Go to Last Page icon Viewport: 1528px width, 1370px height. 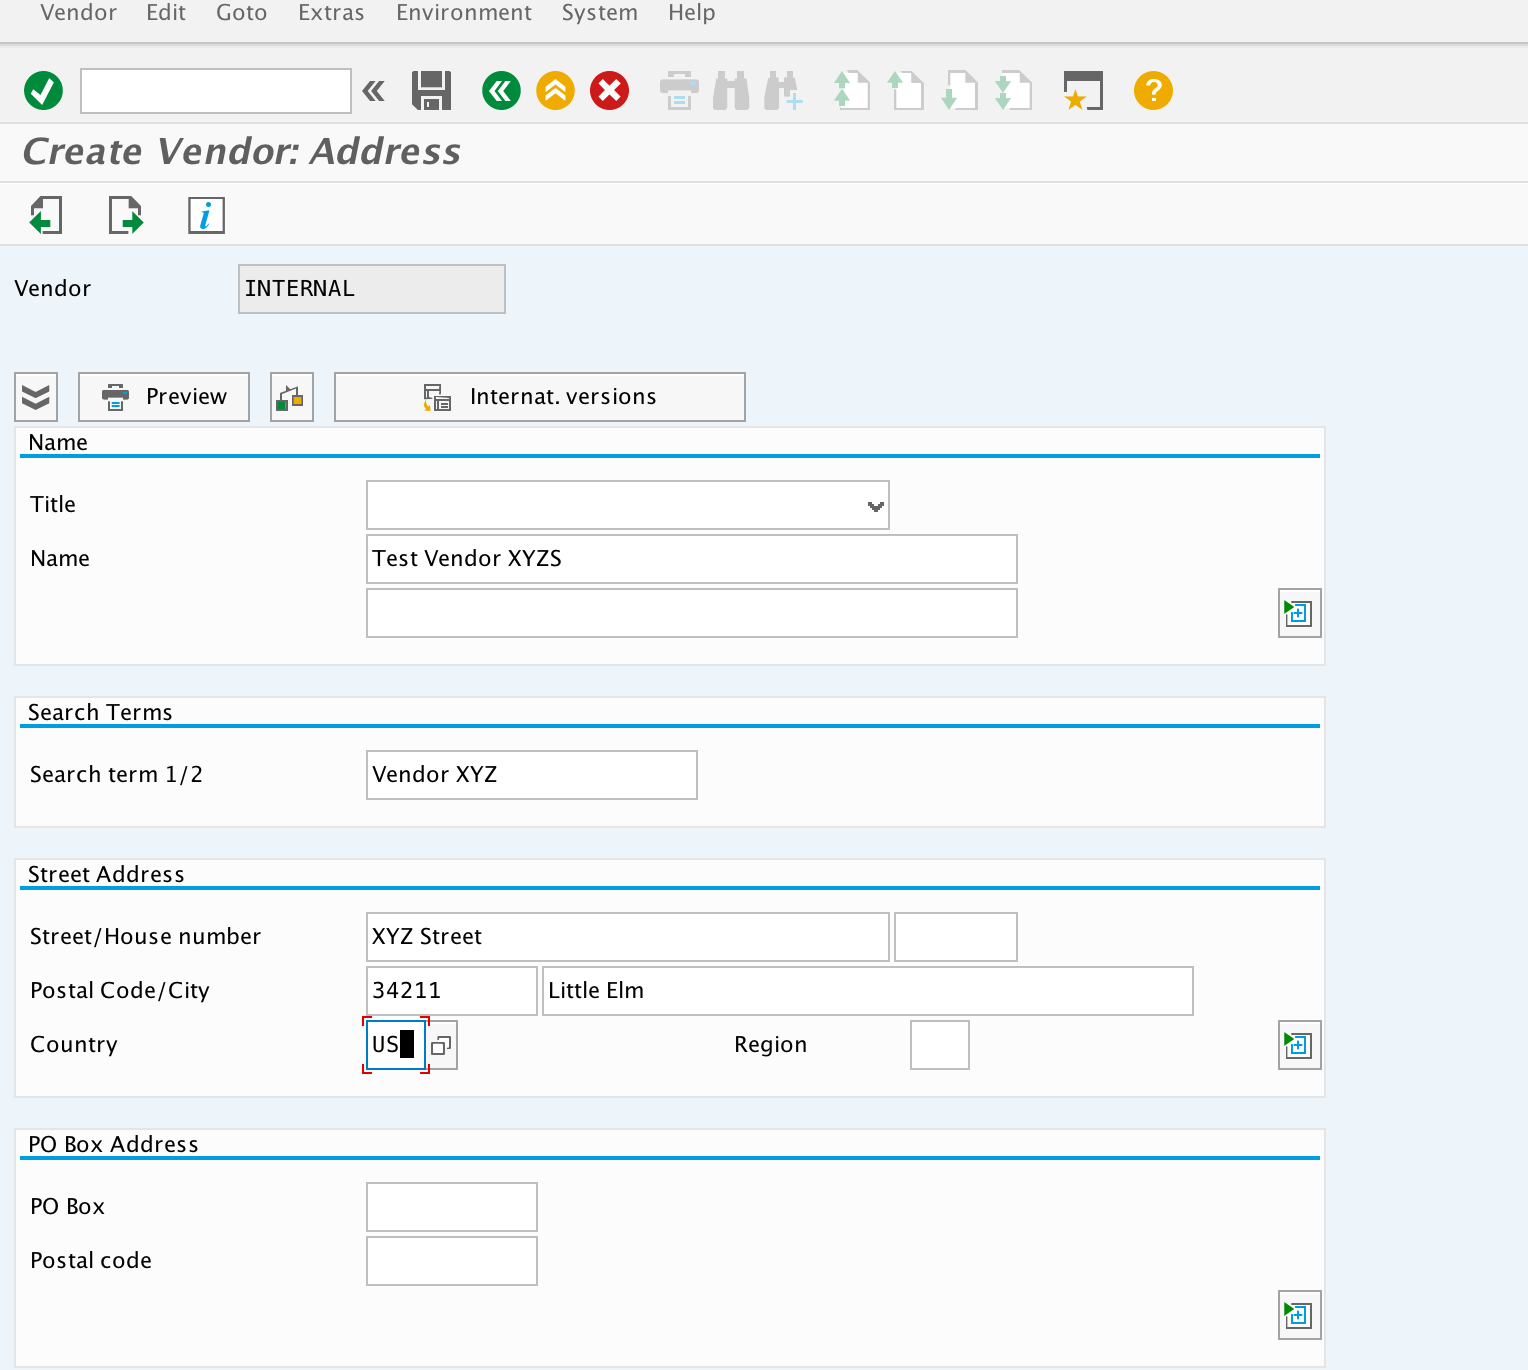pyautogui.click(x=1013, y=91)
